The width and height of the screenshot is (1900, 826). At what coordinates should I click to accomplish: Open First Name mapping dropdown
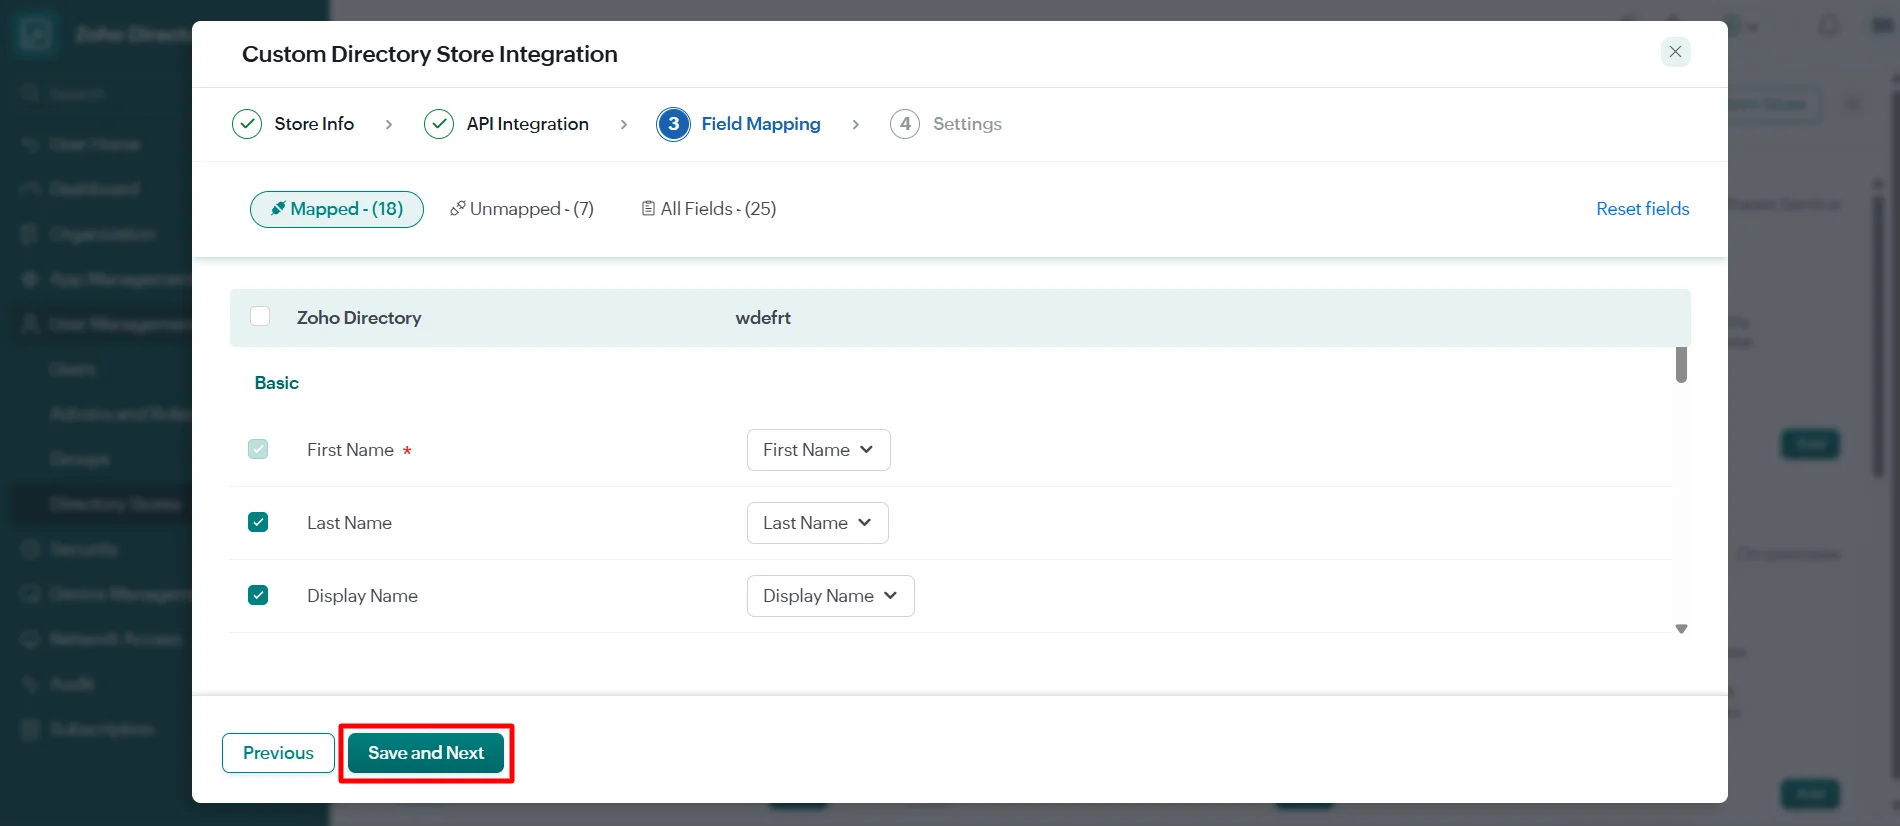coord(819,450)
